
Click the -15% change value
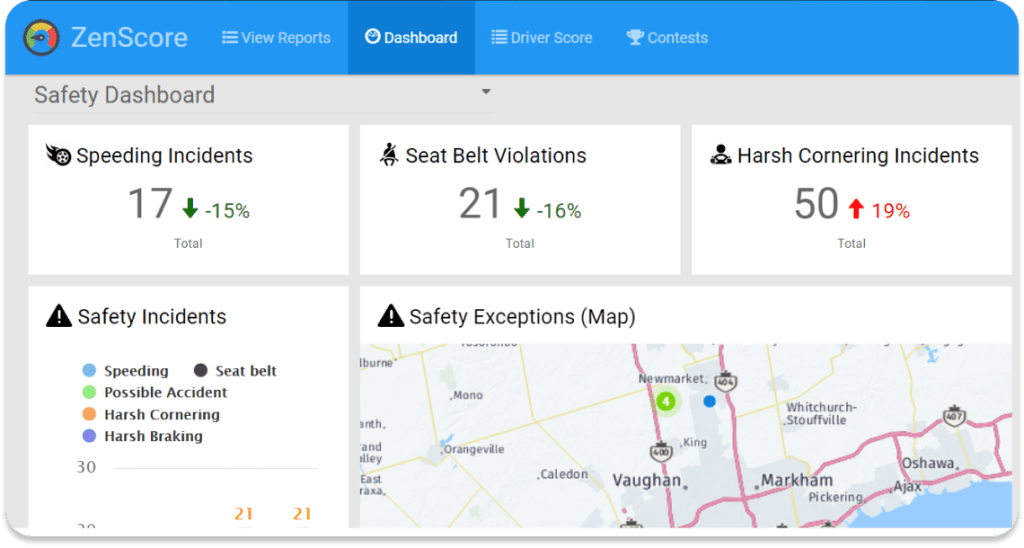pyautogui.click(x=227, y=211)
